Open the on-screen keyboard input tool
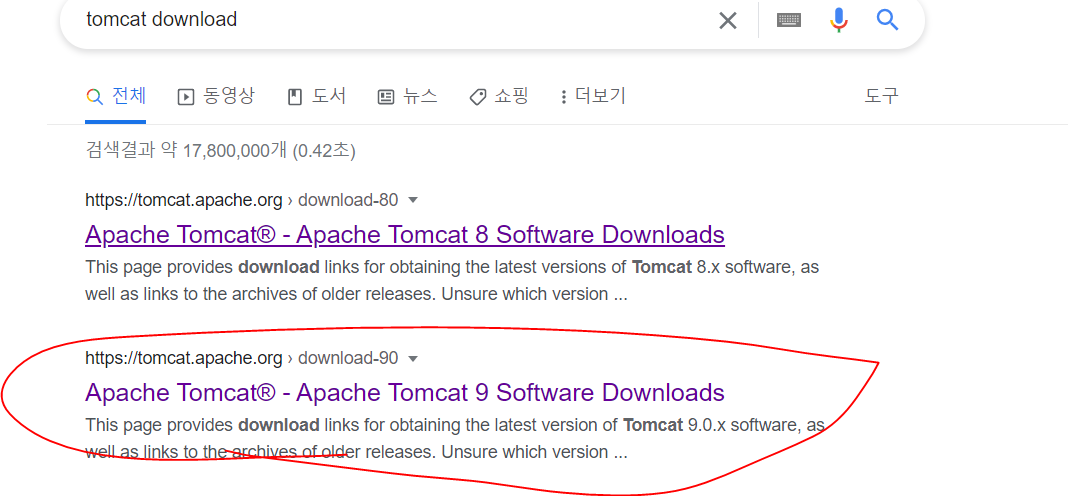This screenshot has height=496, width=1068. click(x=789, y=20)
